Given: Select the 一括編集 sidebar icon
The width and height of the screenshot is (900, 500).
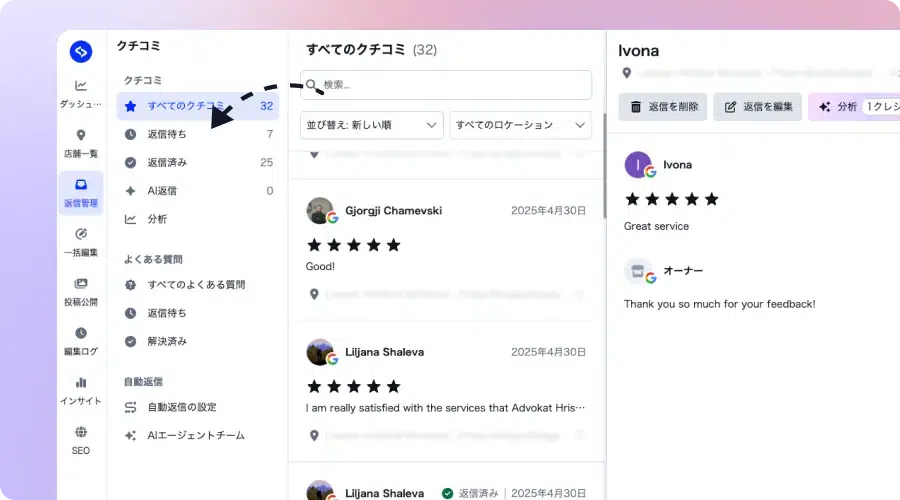Looking at the screenshot, I should pos(81,234).
